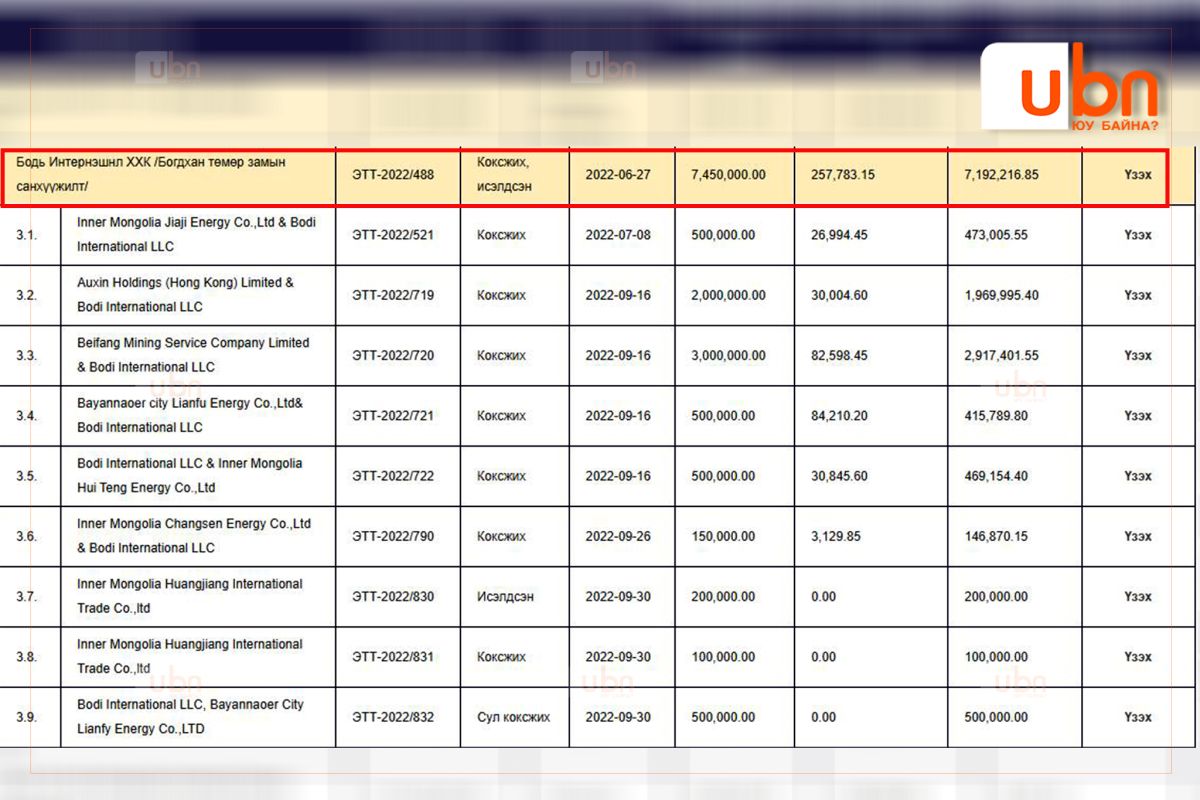Select the row number 3.3 cell

27,356
